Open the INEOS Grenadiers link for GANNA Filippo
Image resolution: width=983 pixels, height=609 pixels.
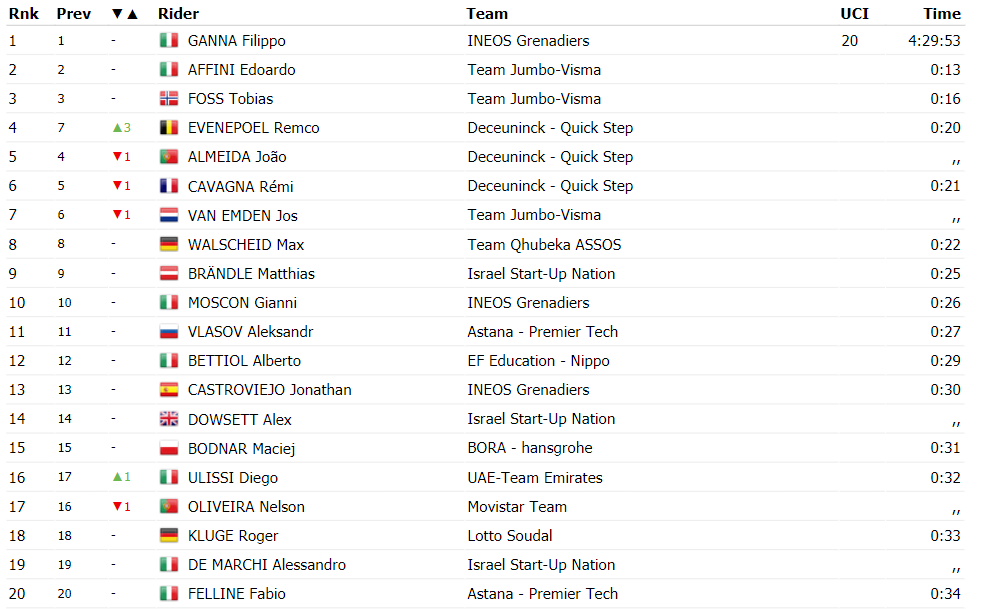(528, 41)
